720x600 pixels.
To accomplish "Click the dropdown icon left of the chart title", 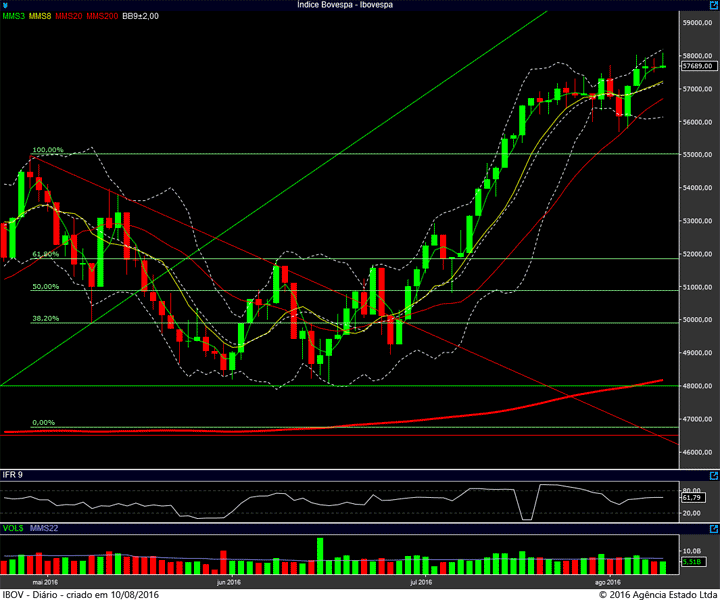I will pyautogui.click(x=5, y=6).
